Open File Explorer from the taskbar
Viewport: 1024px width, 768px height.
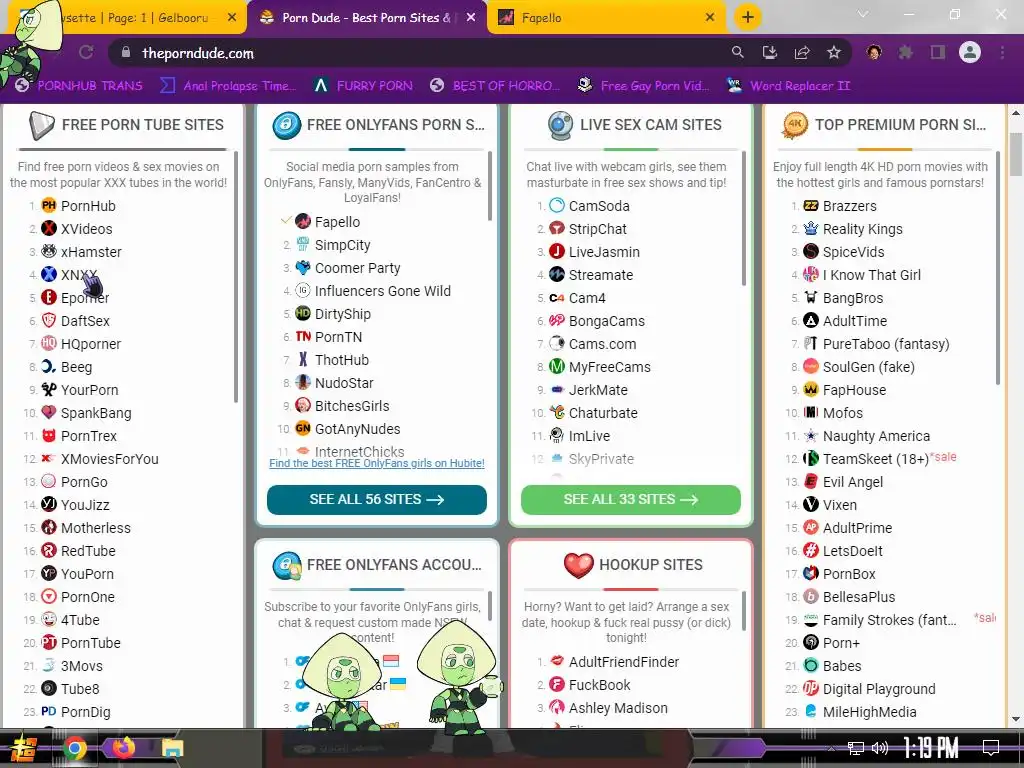(172, 749)
